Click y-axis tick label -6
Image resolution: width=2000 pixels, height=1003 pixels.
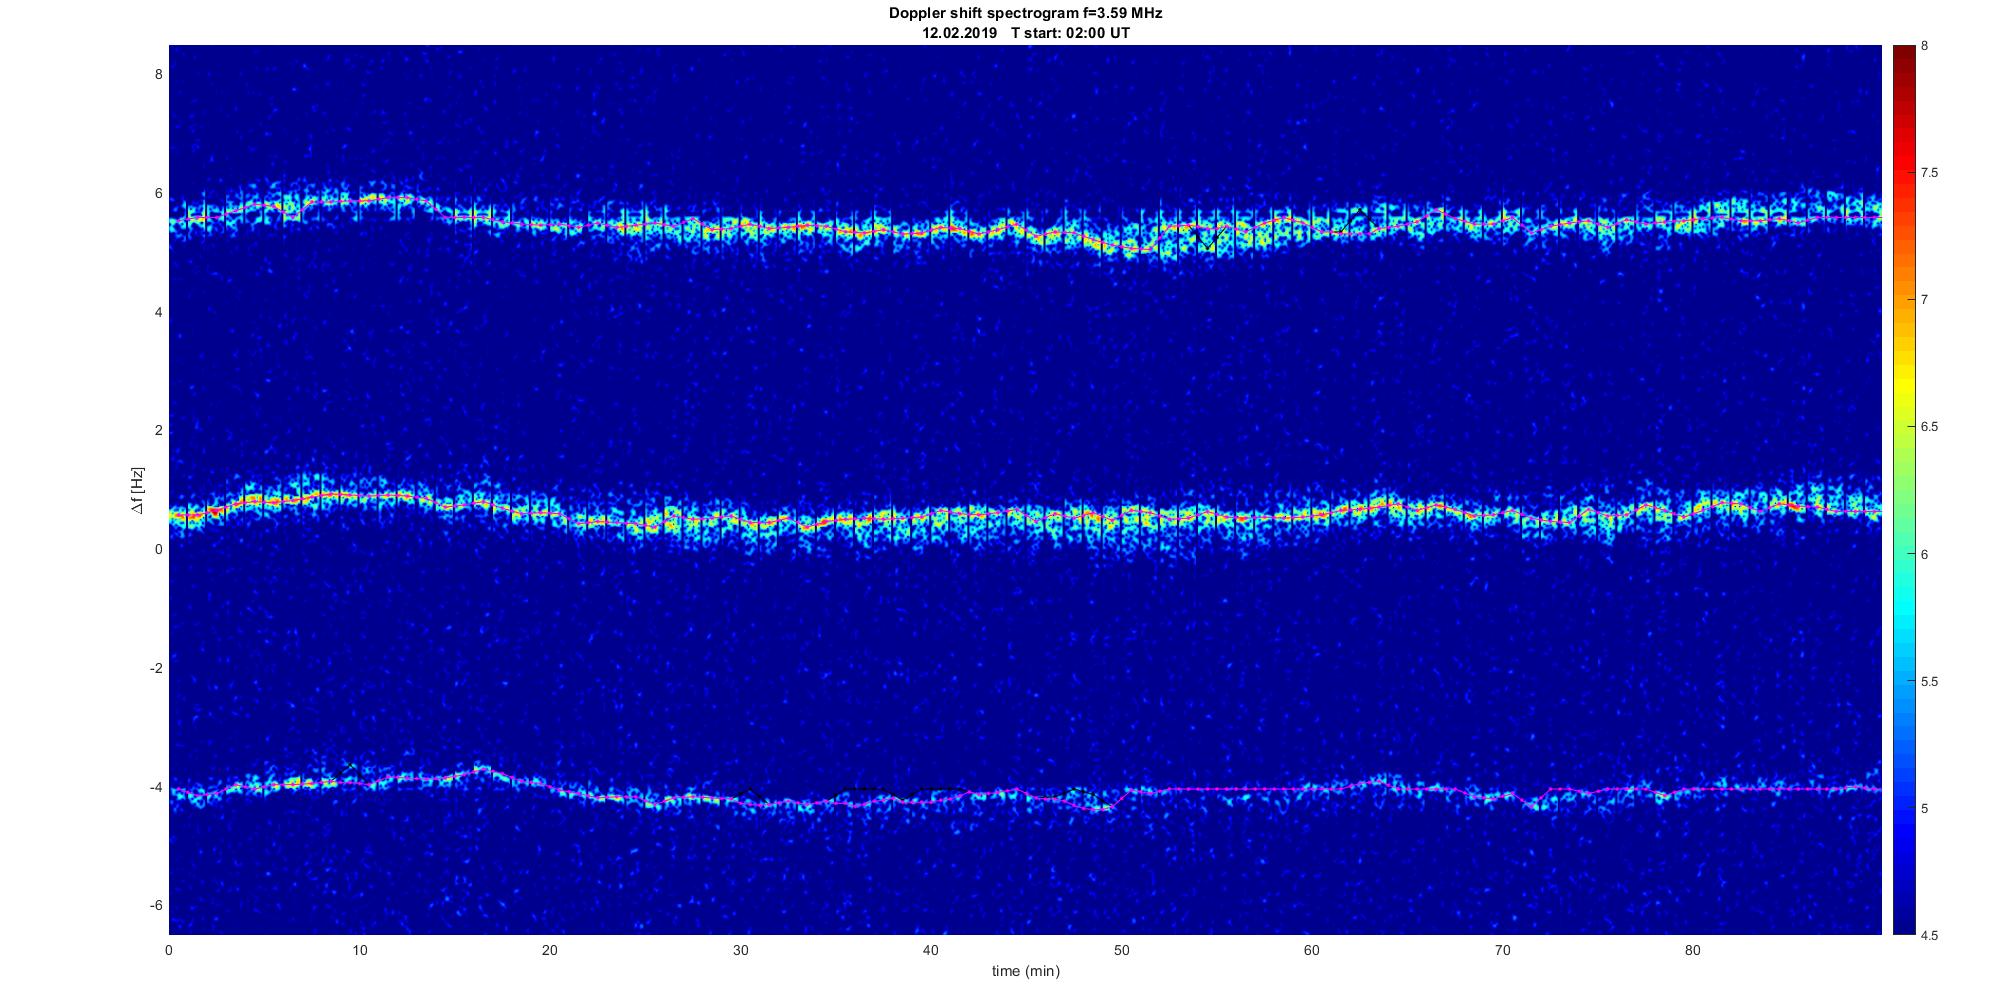click(156, 906)
